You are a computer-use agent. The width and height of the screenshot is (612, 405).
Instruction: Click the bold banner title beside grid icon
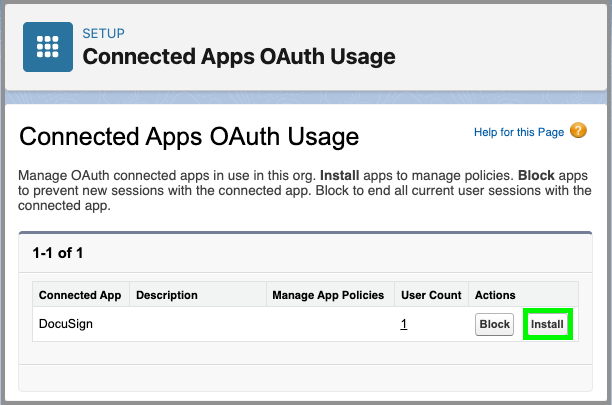tap(238, 56)
